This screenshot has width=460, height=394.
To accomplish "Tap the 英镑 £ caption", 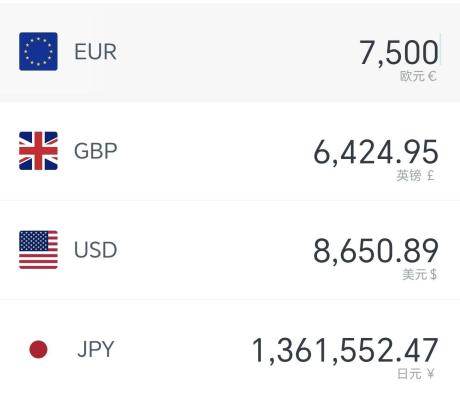I will coord(416,175).
